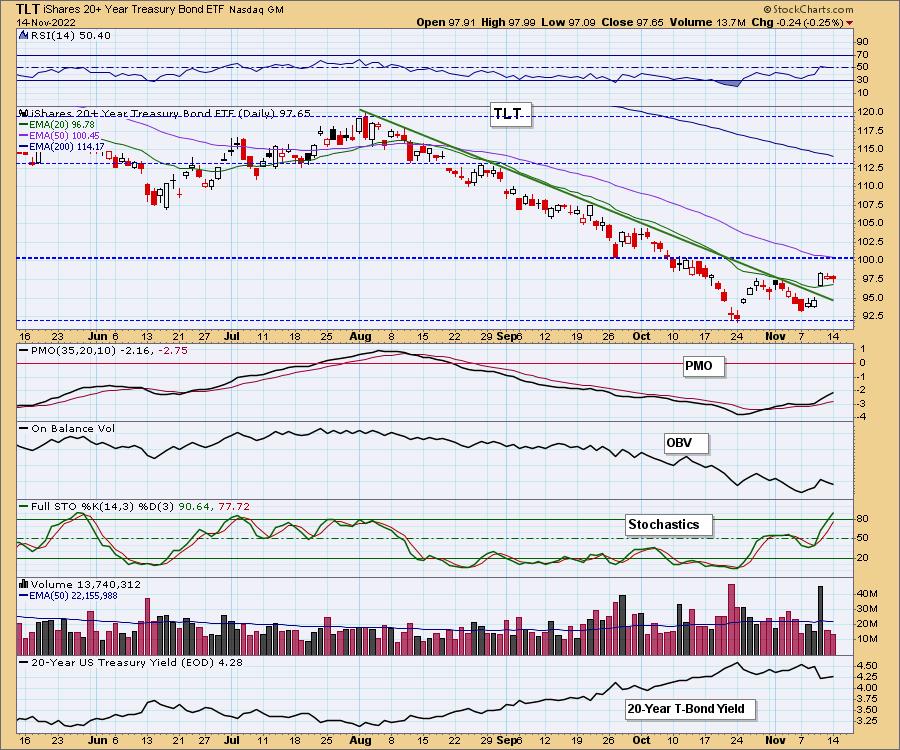Click the 4.50 yield axis value
The image size is (900, 750).
[x=868, y=666]
